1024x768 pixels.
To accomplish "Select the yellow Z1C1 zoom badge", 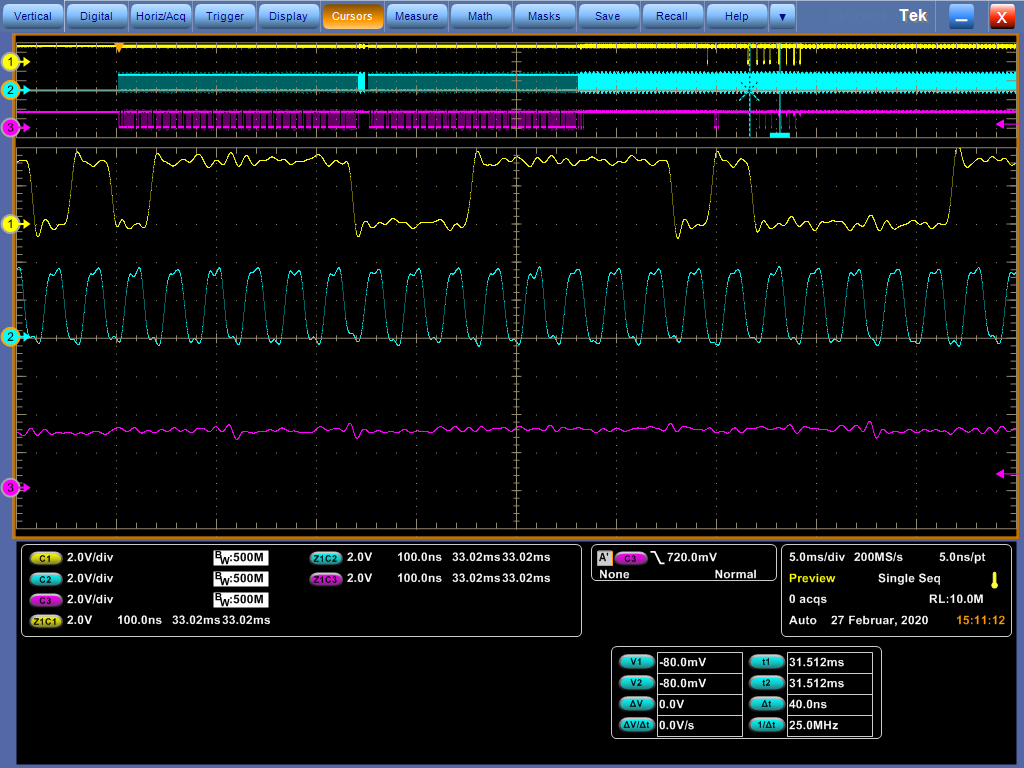I will pos(45,620).
